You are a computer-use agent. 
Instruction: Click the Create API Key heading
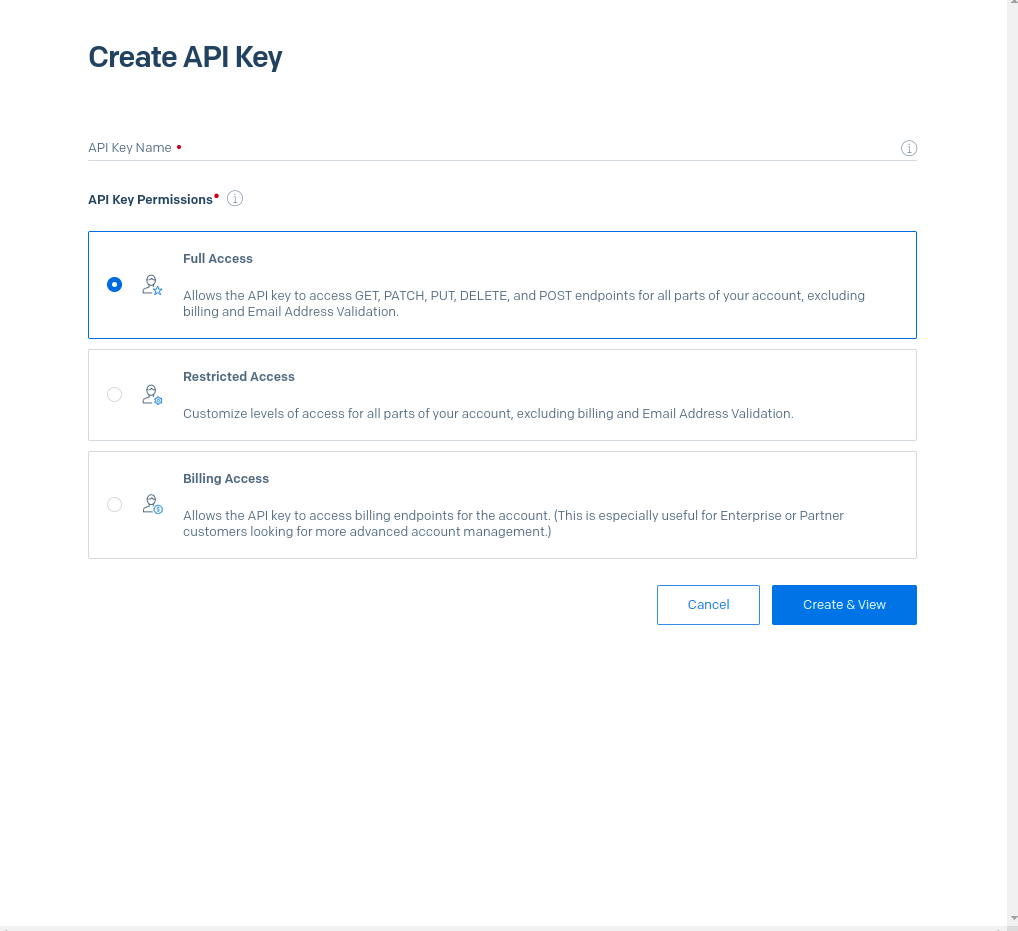(x=185, y=57)
